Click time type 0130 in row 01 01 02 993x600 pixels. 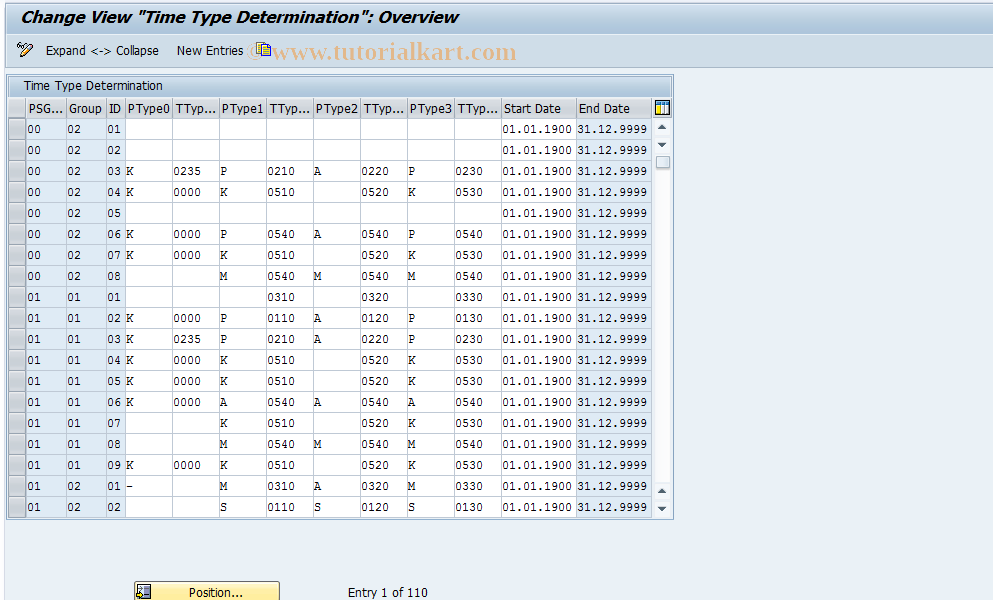click(478, 318)
